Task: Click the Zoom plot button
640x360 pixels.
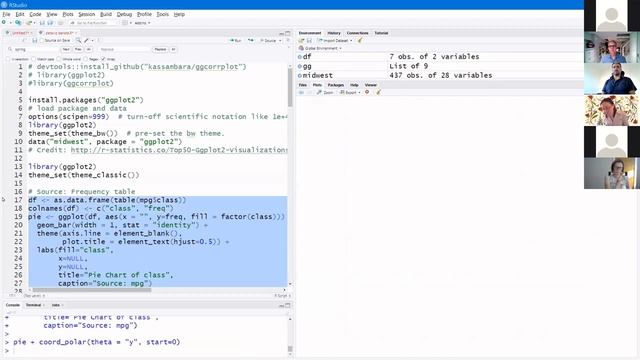Action: pyautogui.click(x=325, y=93)
